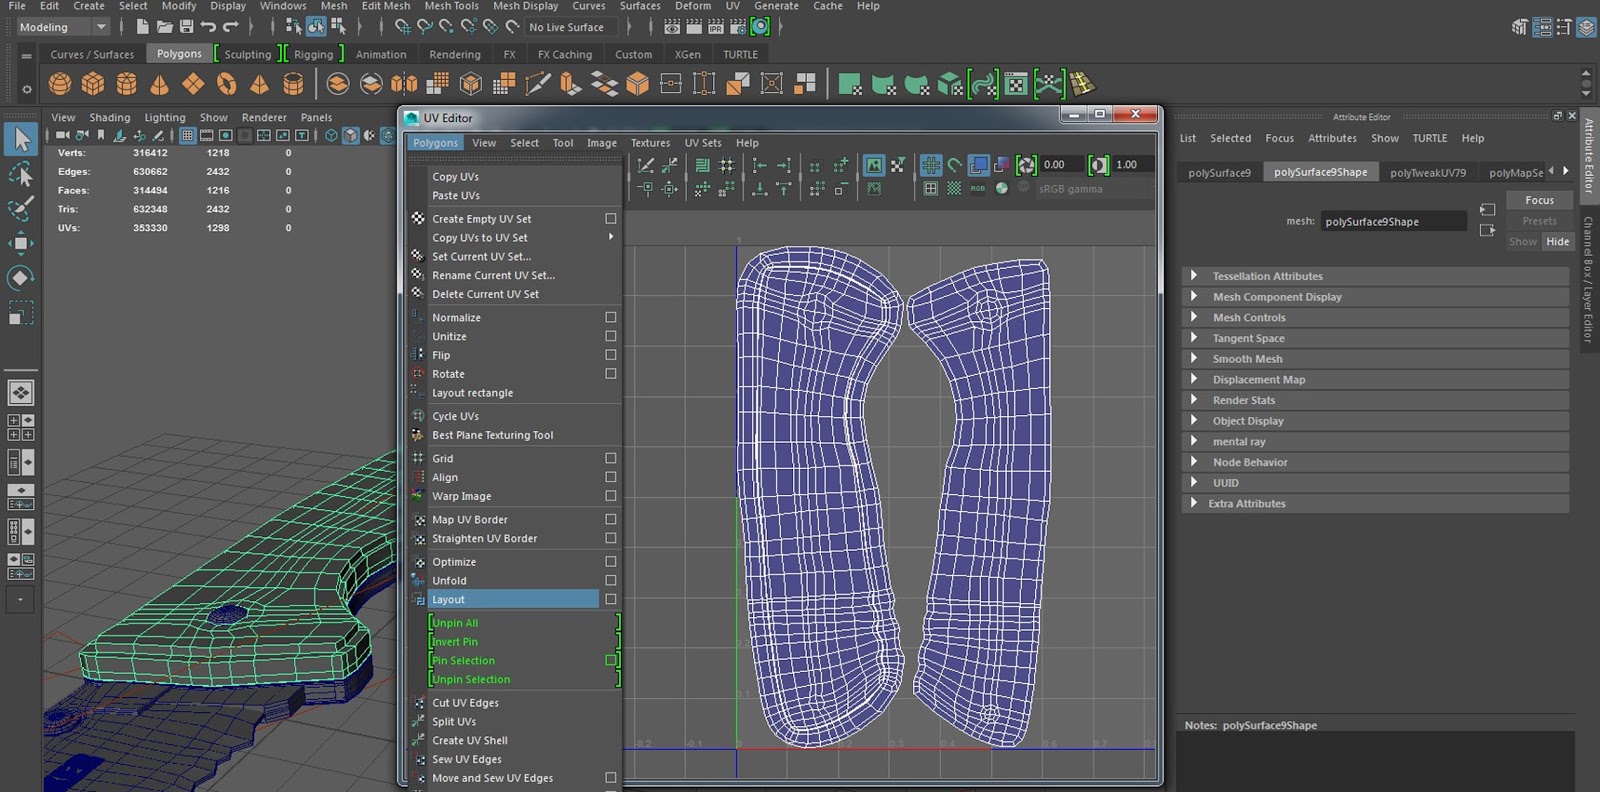
Task: Toggle image display in UV Editor toolbar
Action: (x=874, y=165)
